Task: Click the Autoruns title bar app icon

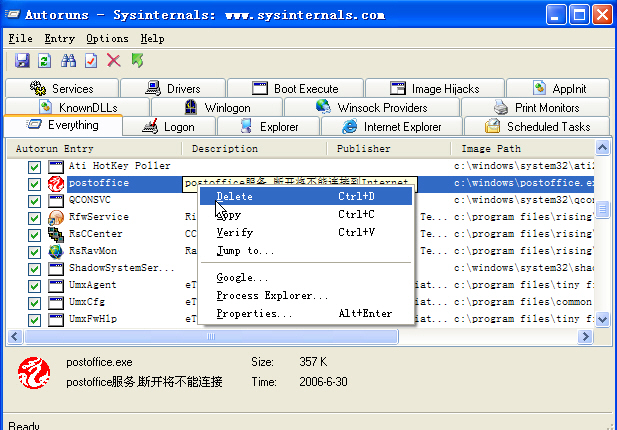Action: 12,15
